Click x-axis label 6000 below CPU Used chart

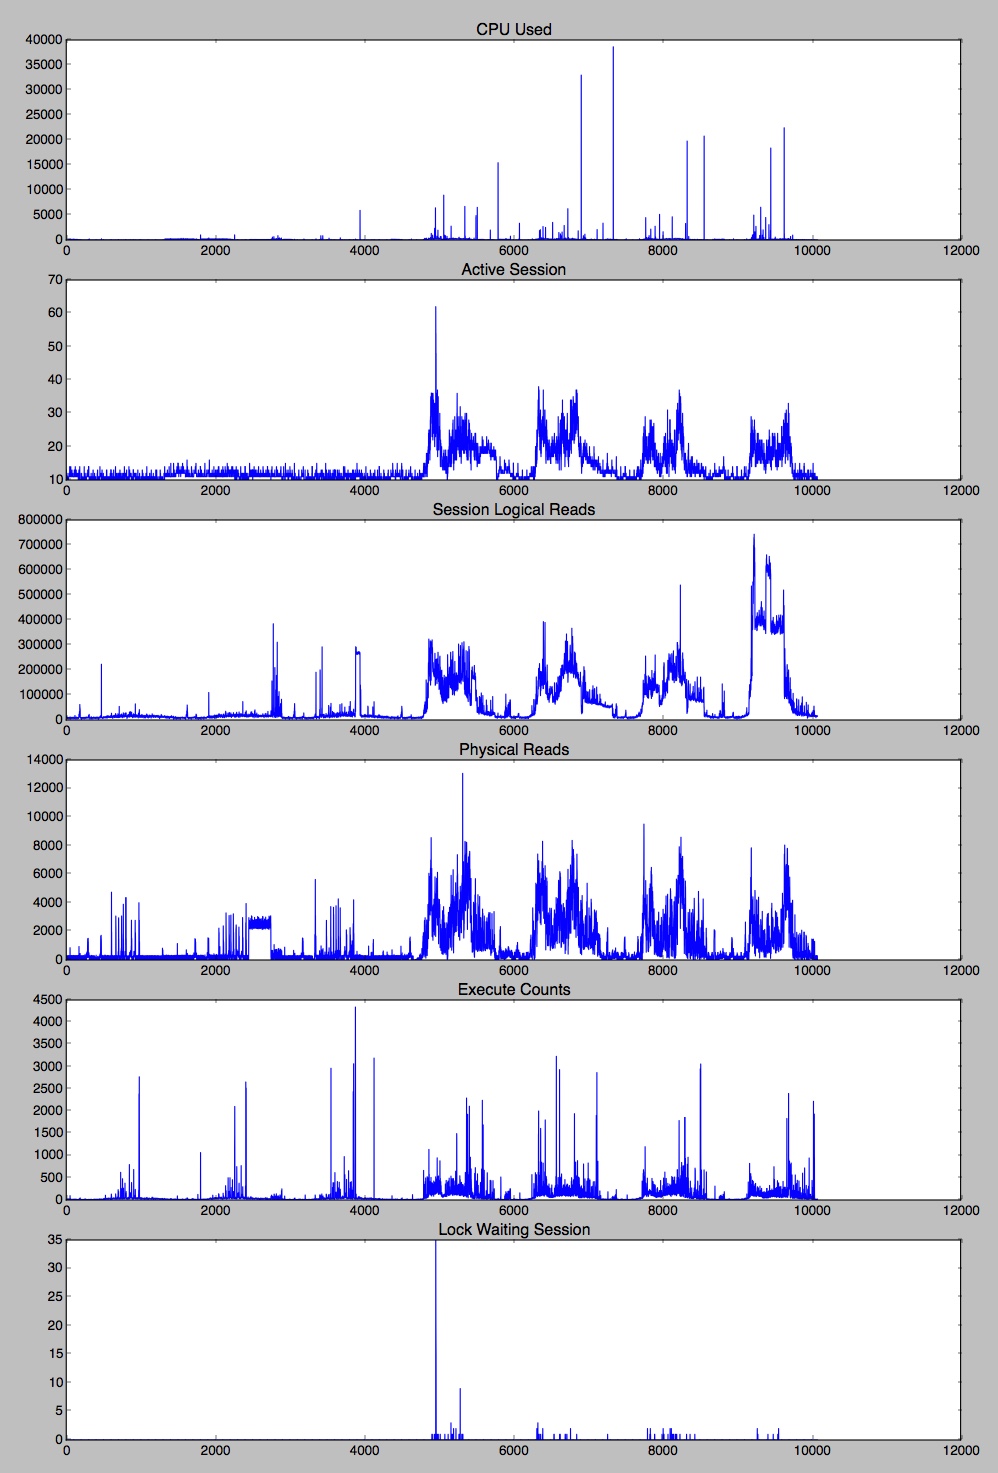pos(513,250)
